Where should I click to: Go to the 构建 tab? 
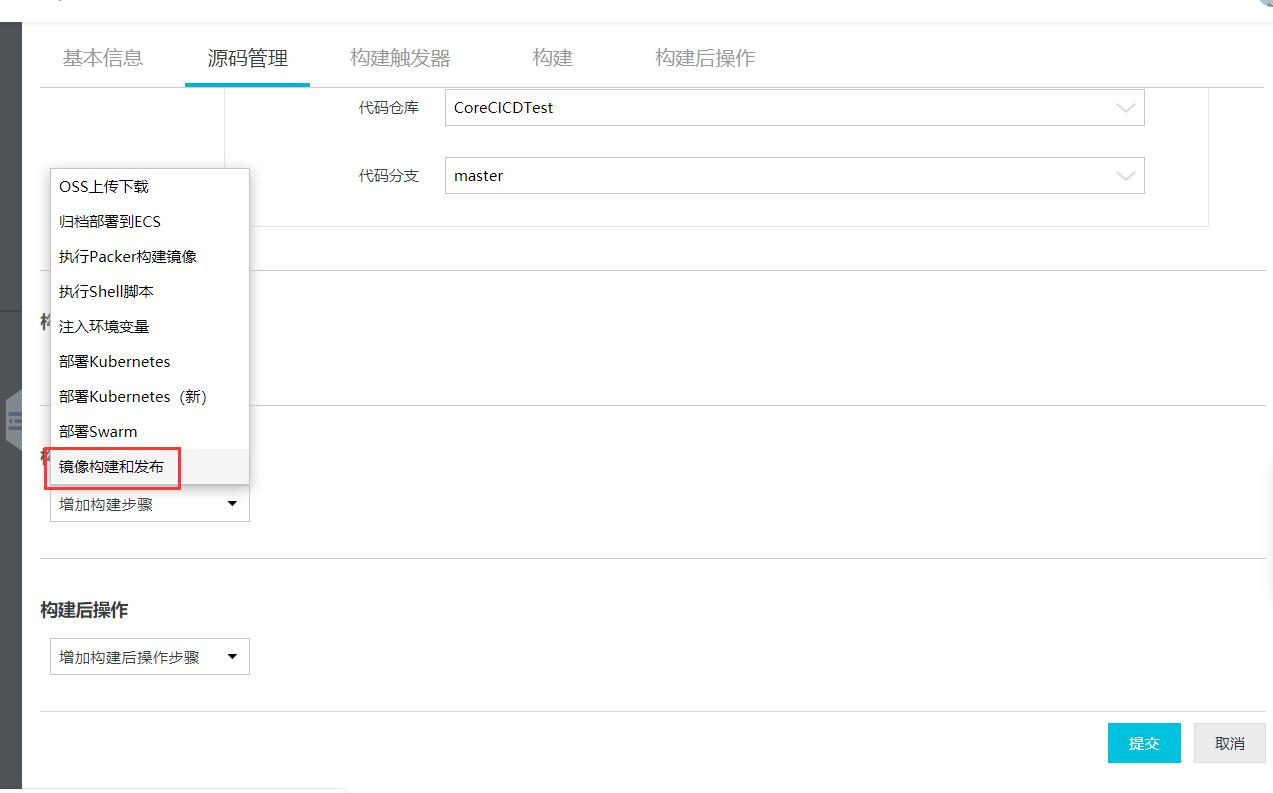(x=553, y=58)
